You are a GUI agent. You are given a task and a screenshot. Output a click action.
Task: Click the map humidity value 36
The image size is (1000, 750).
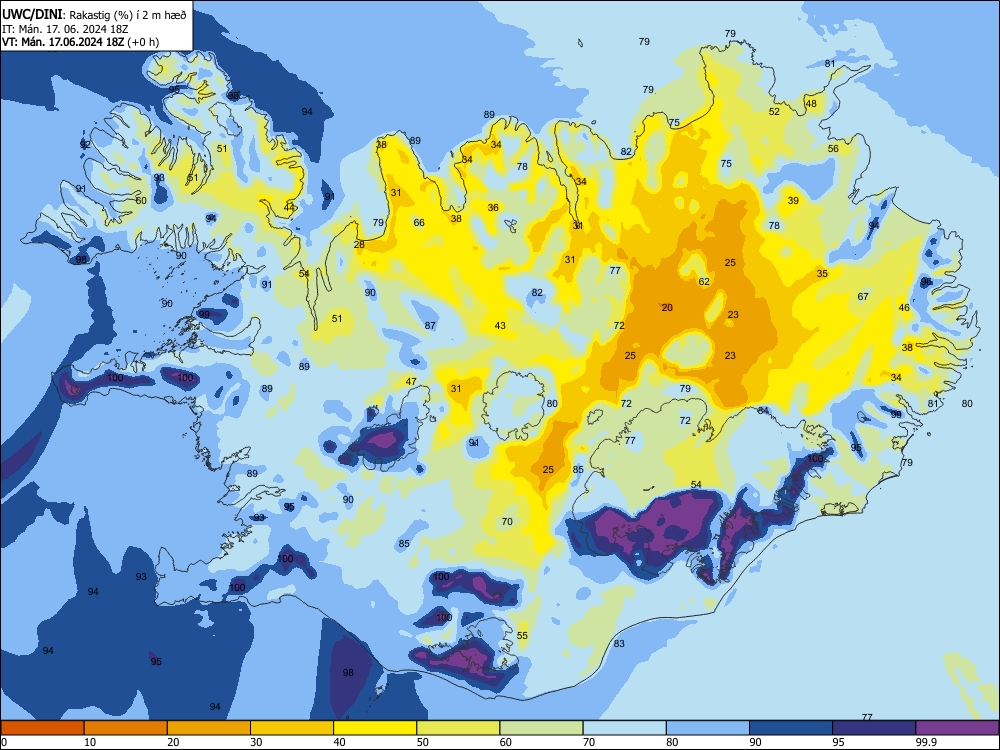[x=493, y=207]
